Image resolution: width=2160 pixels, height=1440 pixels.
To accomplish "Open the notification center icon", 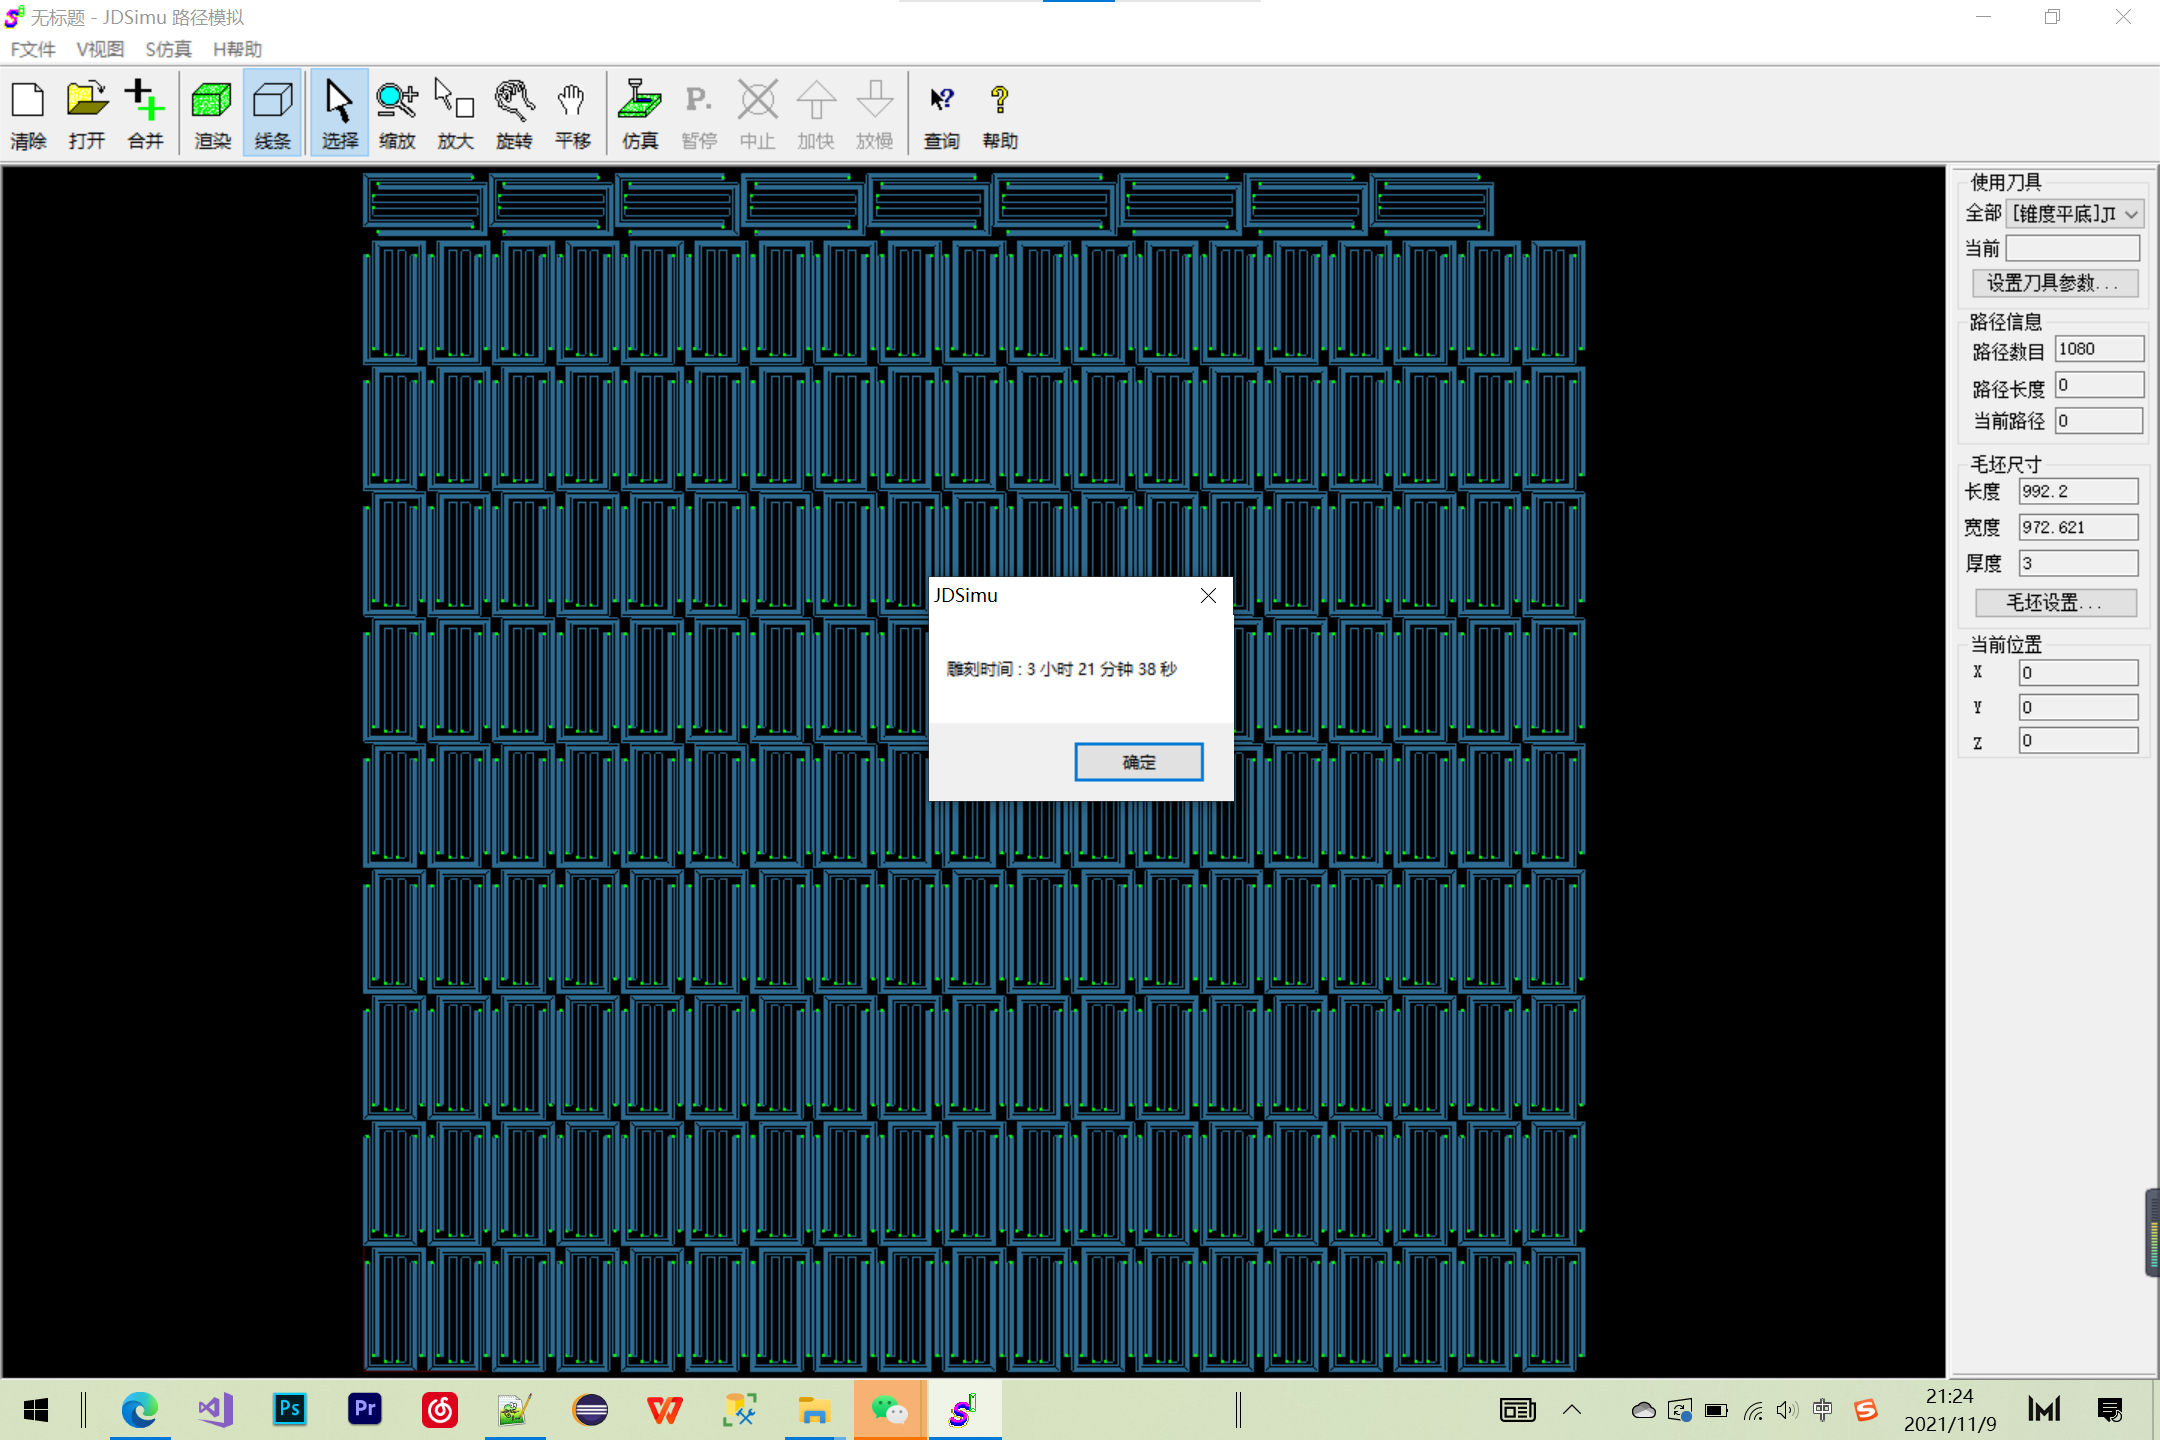I will pyautogui.click(x=2110, y=1410).
